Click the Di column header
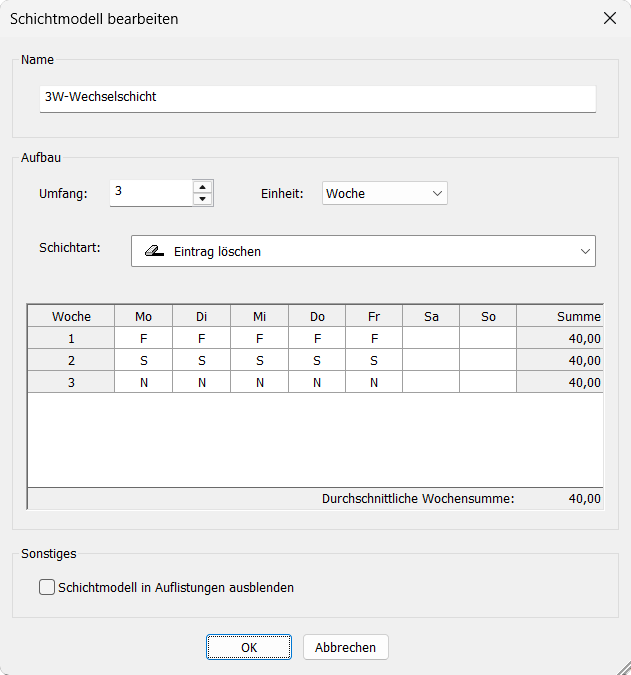Viewport: 631px width, 675px height. pyautogui.click(x=201, y=316)
